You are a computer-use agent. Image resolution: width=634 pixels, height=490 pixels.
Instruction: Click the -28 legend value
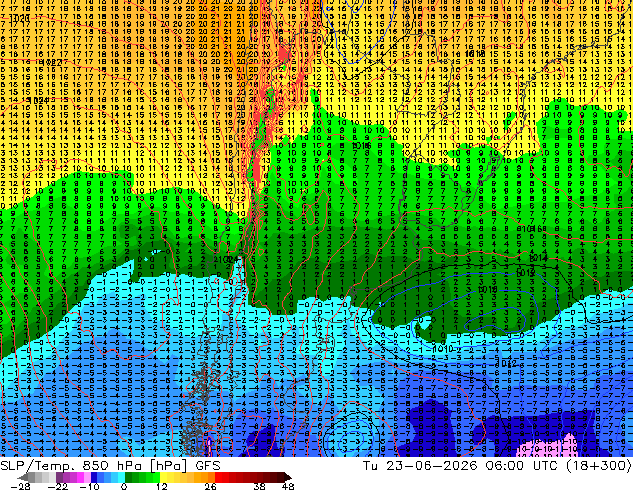coord(20,486)
